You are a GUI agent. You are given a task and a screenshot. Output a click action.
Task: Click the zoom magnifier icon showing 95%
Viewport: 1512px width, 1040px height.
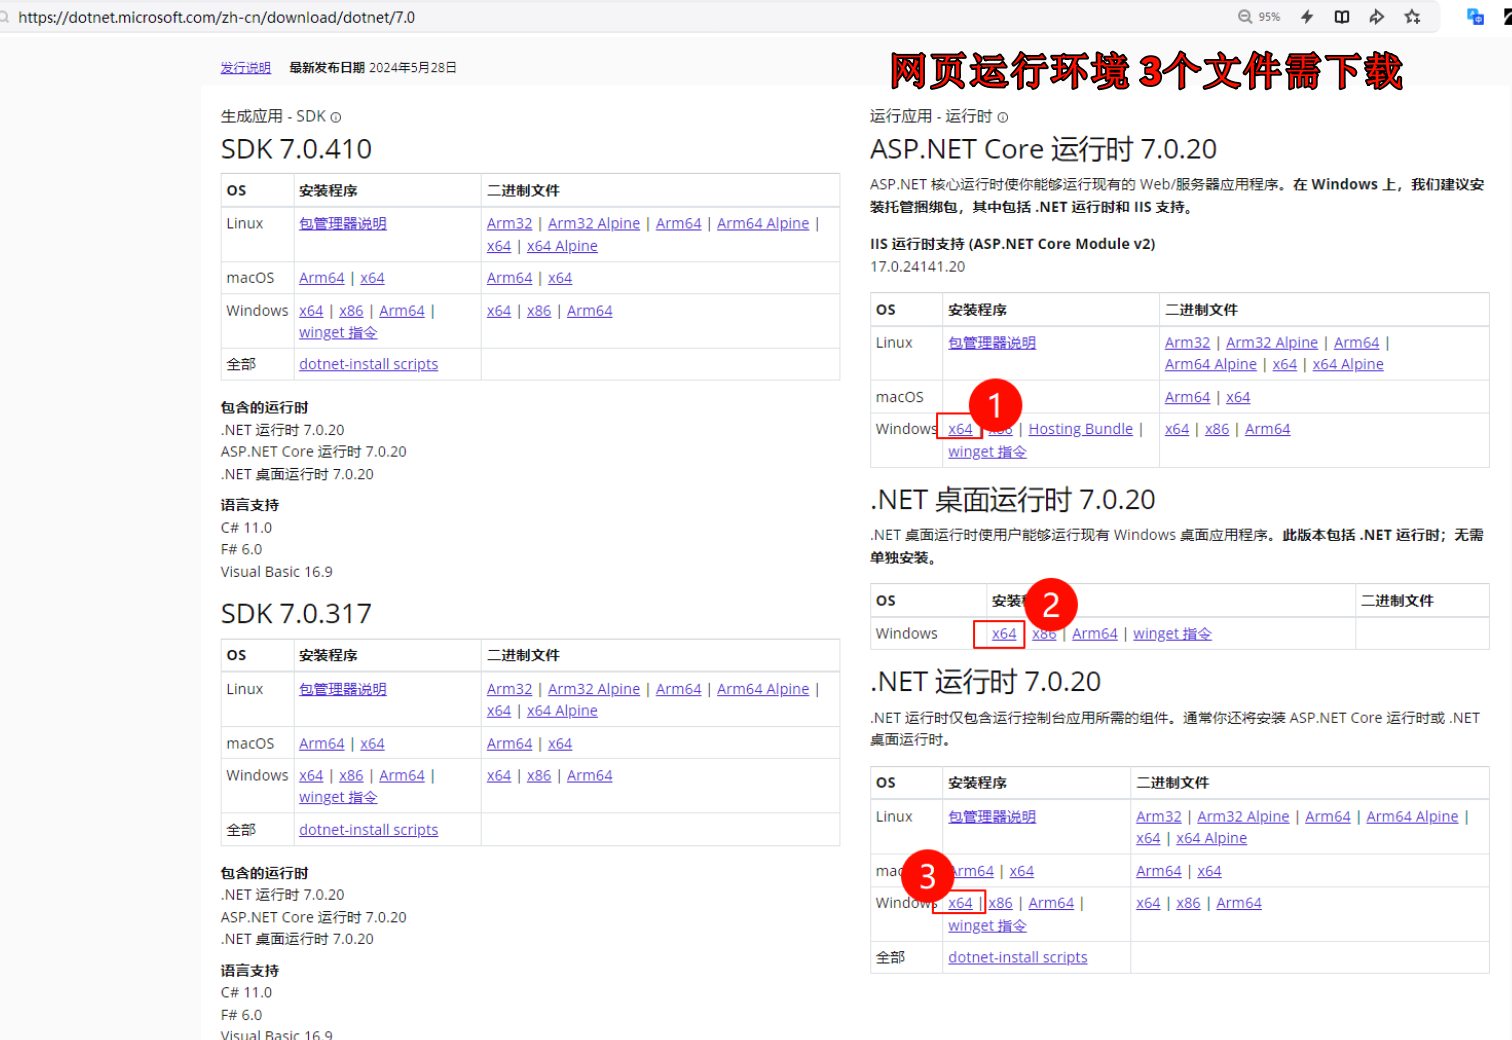pyautogui.click(x=1245, y=17)
